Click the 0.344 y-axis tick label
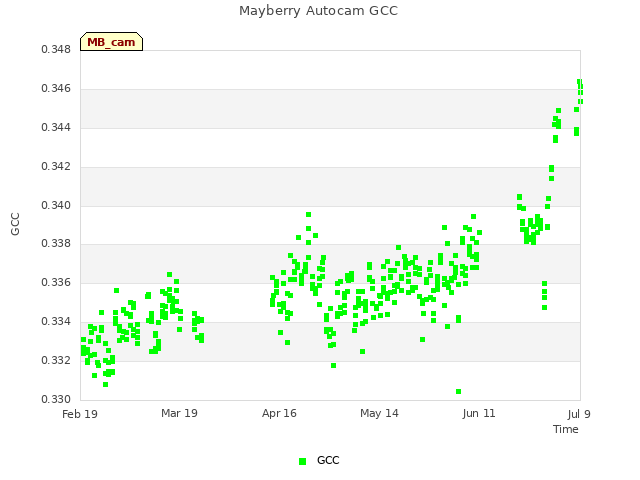This screenshot has width=640, height=480. pos(56,127)
